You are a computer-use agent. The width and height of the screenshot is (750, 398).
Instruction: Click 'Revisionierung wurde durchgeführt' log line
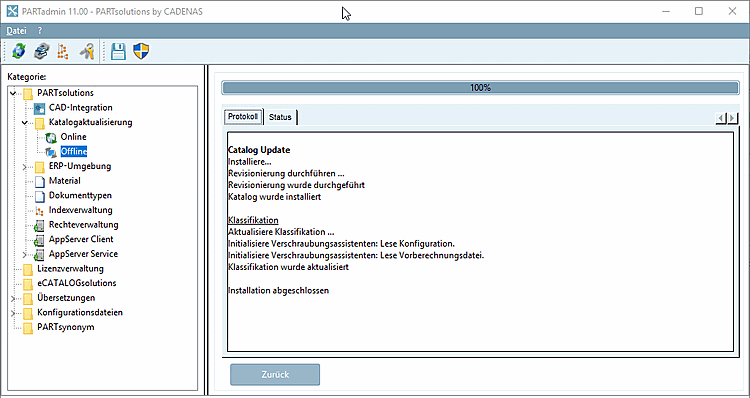point(296,185)
